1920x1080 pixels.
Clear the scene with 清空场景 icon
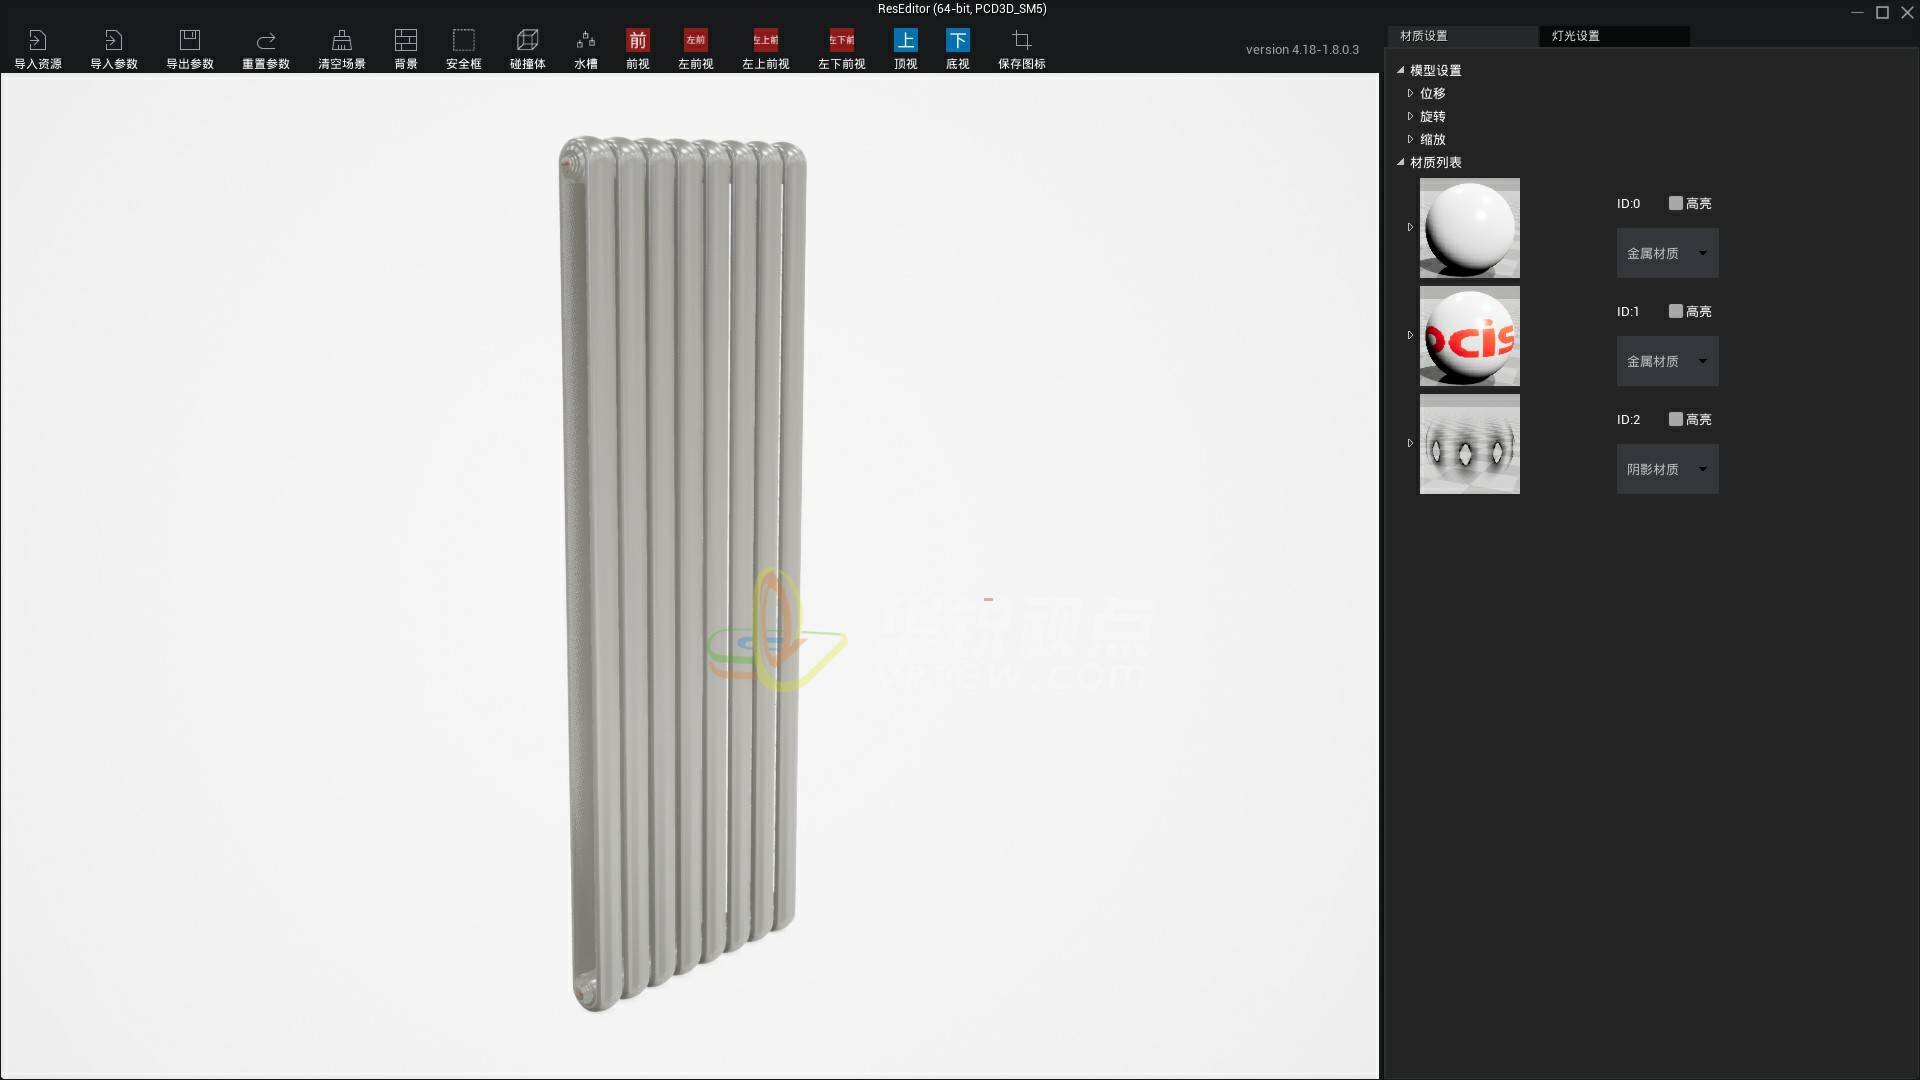(341, 48)
